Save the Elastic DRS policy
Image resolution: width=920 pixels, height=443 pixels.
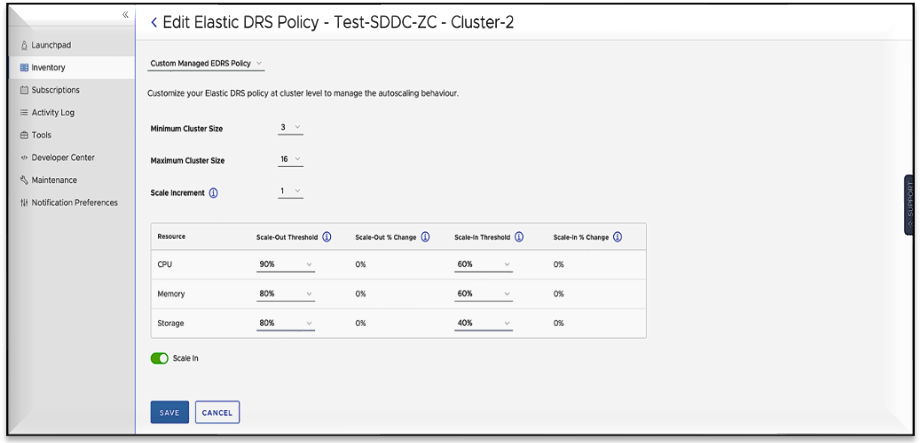pyautogui.click(x=169, y=412)
